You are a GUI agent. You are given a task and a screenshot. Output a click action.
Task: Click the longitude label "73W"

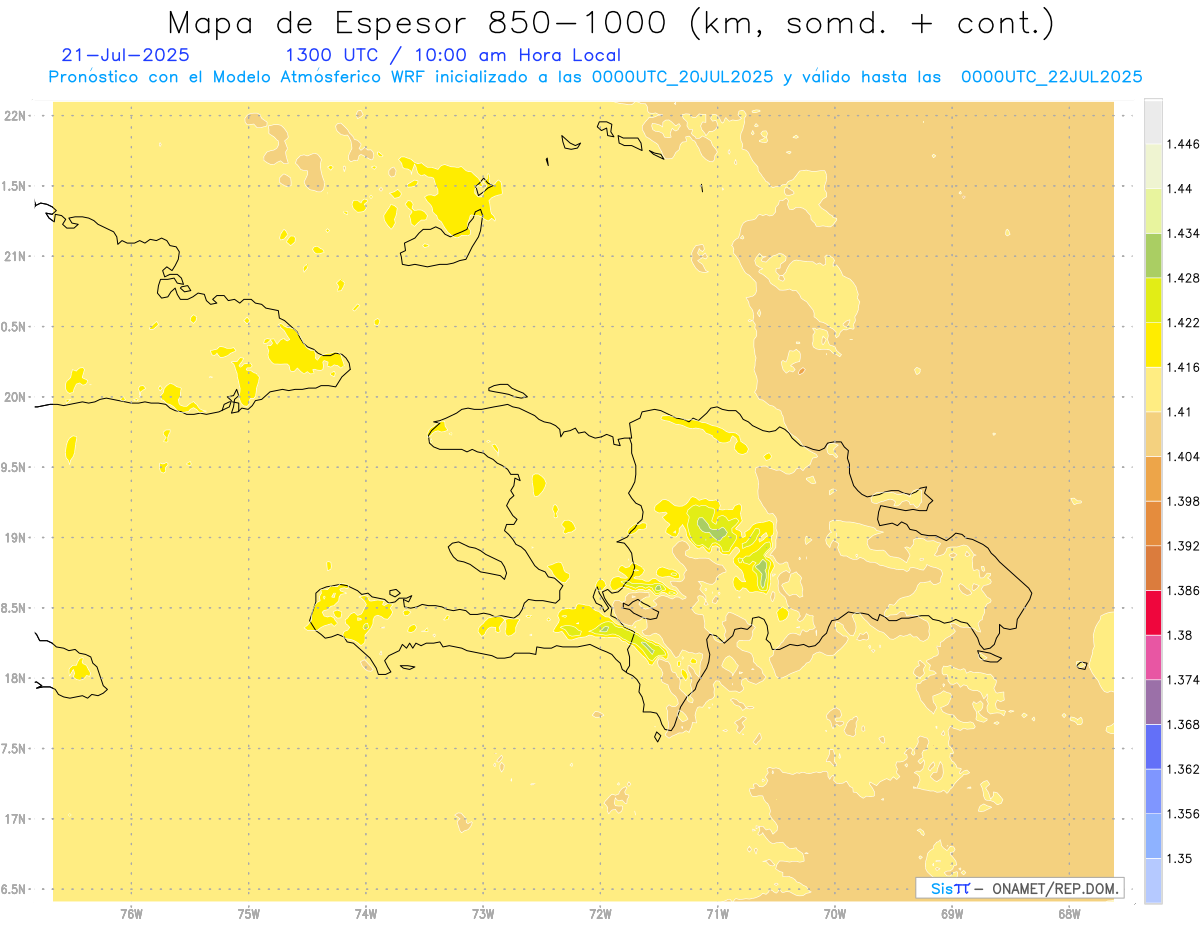[483, 914]
